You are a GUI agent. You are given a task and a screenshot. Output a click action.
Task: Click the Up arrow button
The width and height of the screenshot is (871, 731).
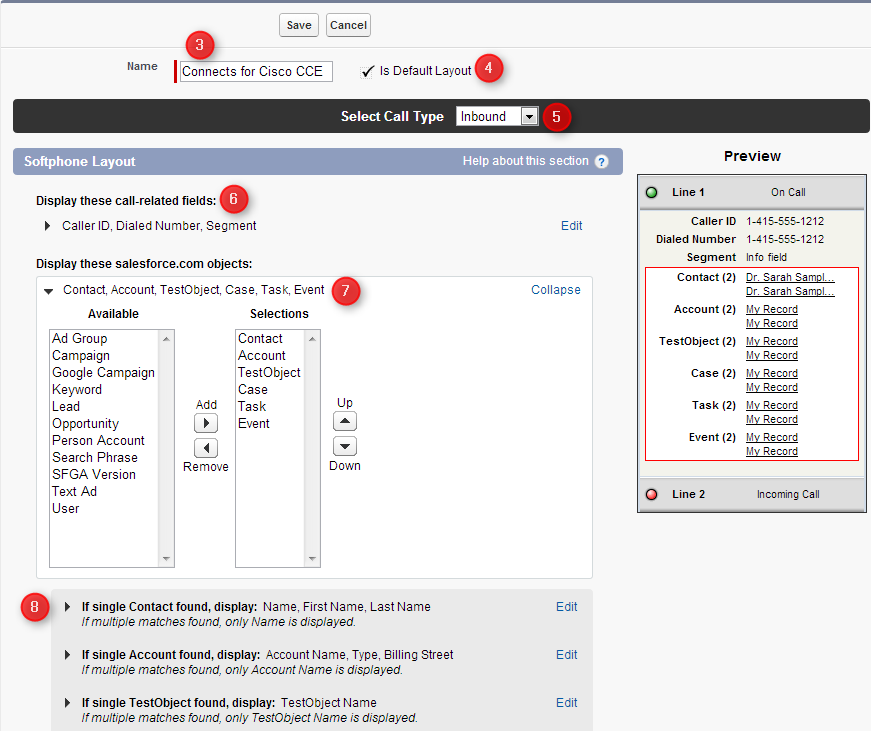coord(345,421)
